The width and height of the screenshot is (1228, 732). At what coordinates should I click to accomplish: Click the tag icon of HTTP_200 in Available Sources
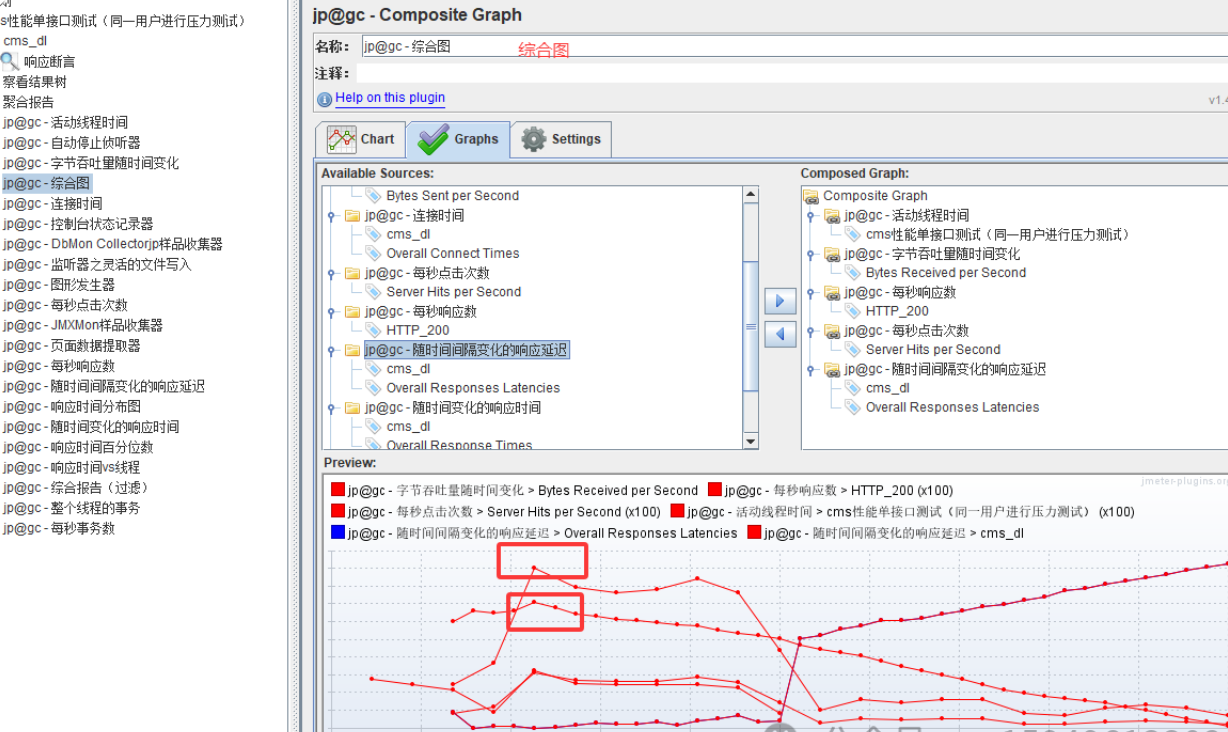(x=373, y=330)
